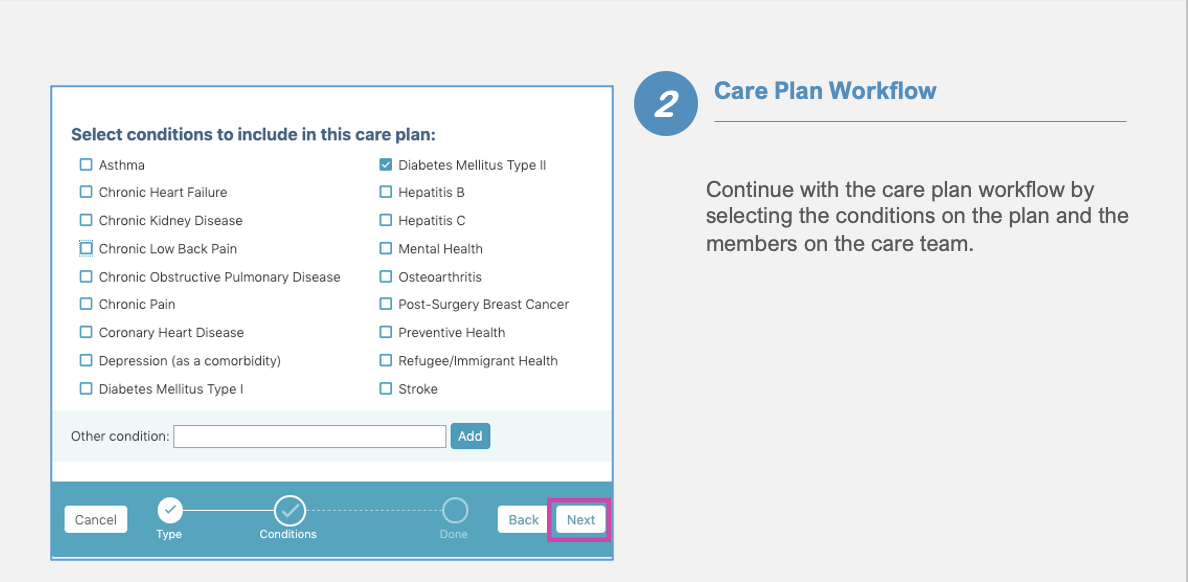Screen dimensions: 1188x582
Task: Click the Type step checkmark circle
Action: [x=170, y=511]
